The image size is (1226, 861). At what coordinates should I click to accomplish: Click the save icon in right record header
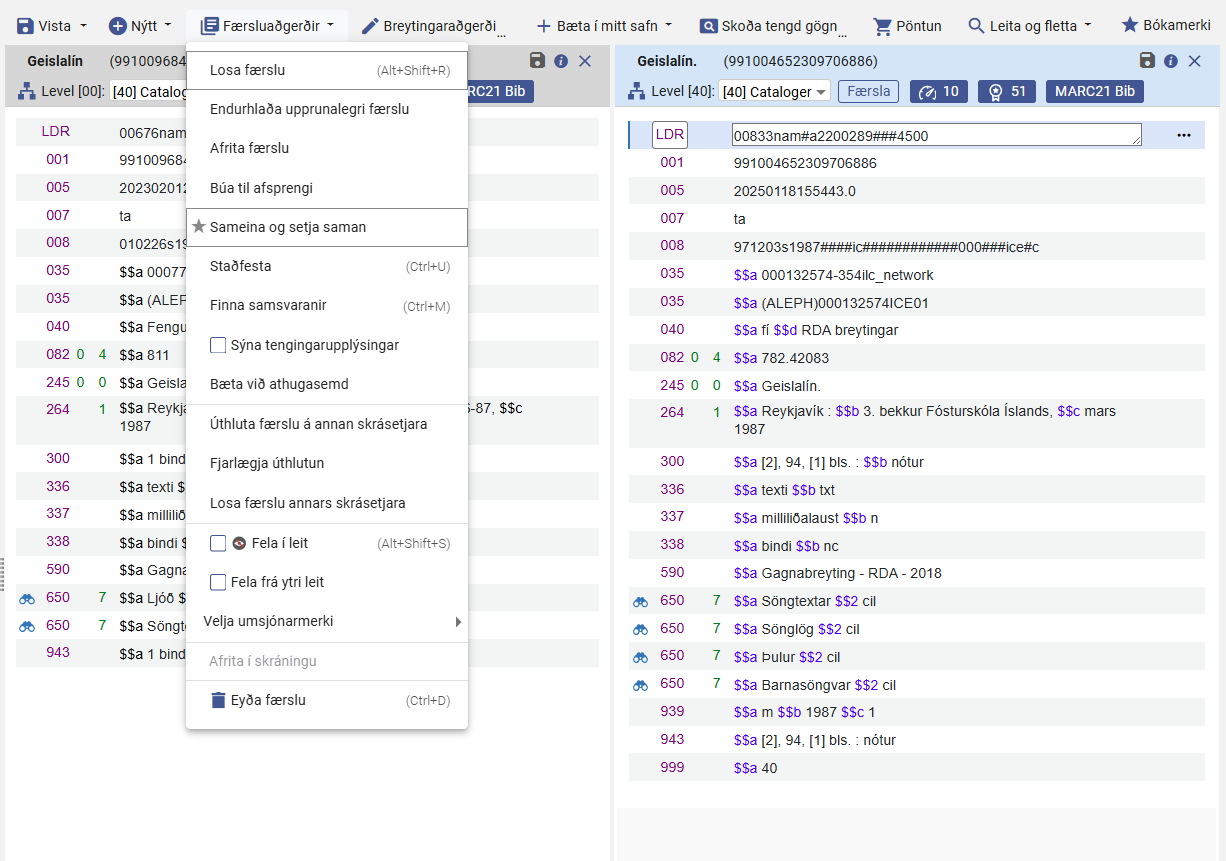click(1147, 61)
